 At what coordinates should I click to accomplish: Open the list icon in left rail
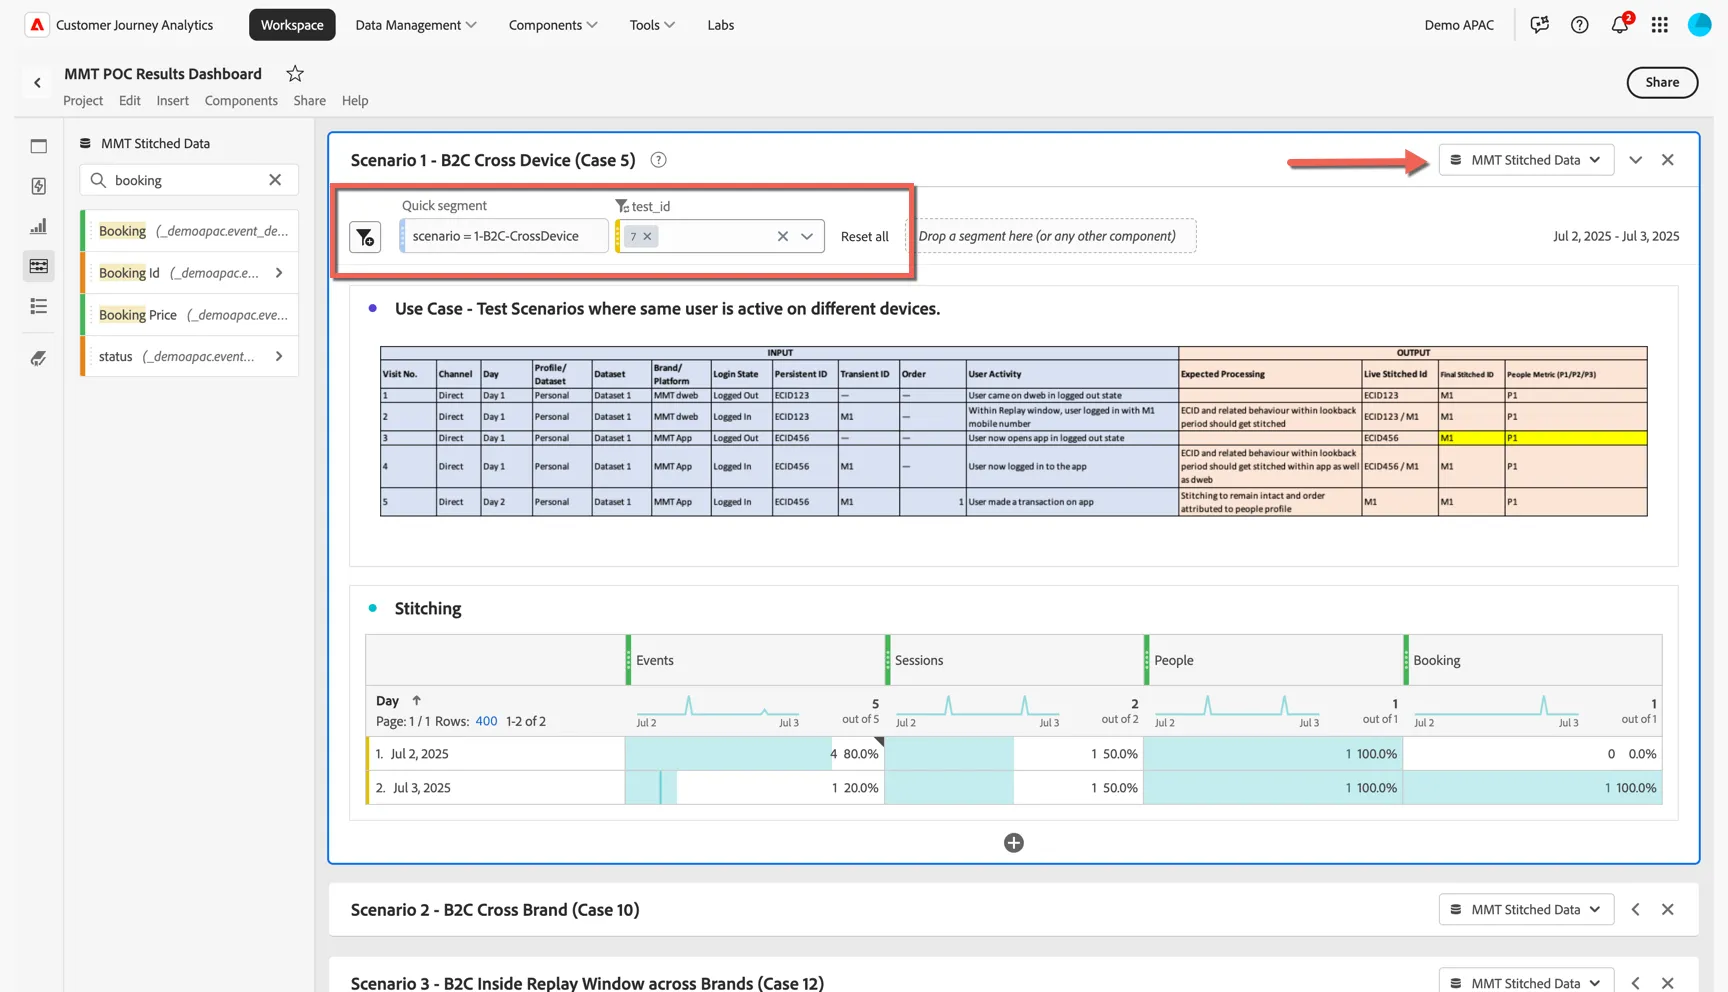click(x=39, y=306)
